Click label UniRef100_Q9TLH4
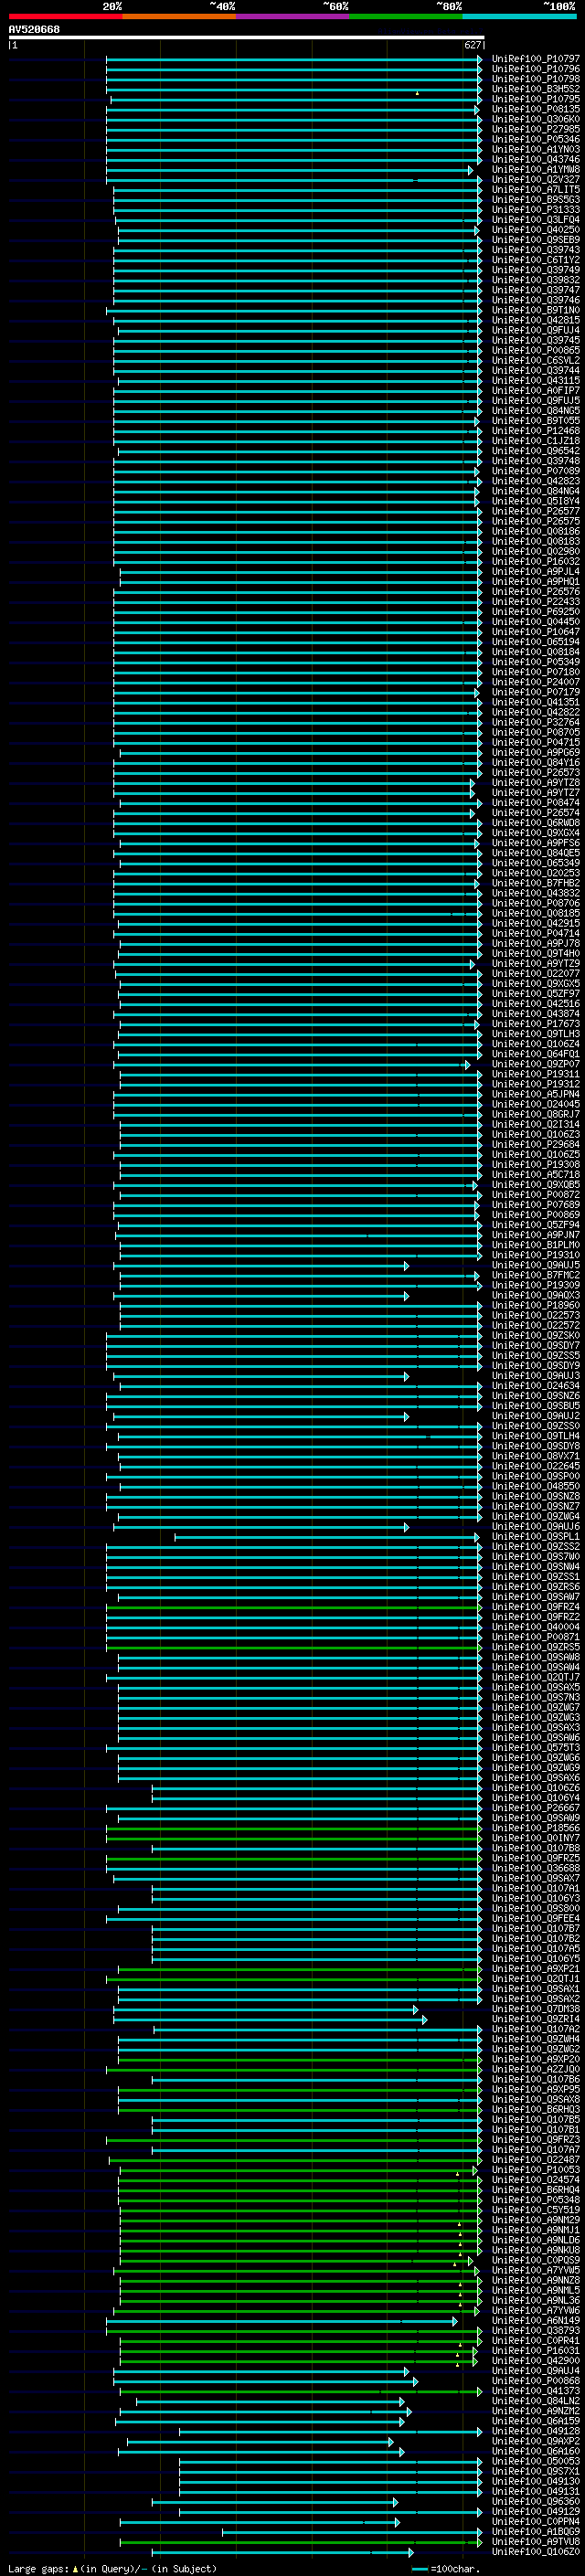Viewport: 585px width, 2576px height. 536,1436
